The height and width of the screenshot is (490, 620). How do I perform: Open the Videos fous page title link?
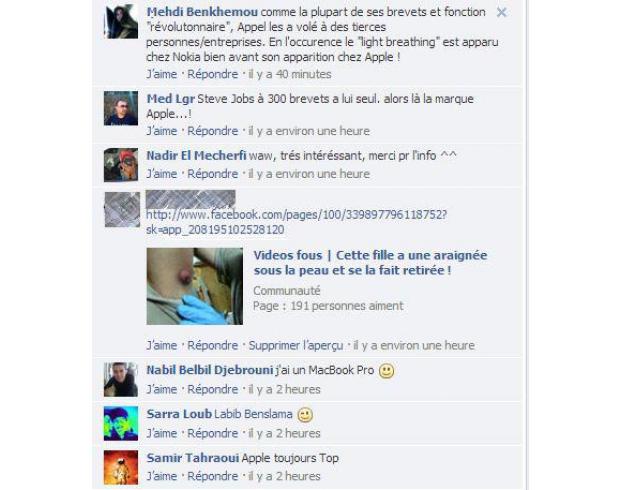click(370, 263)
